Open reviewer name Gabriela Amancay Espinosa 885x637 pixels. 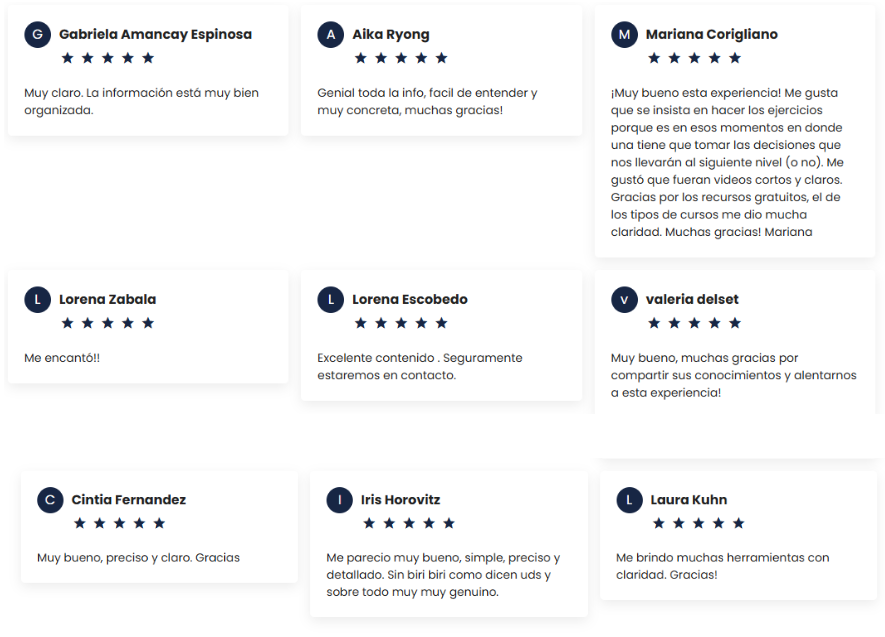[155, 34]
